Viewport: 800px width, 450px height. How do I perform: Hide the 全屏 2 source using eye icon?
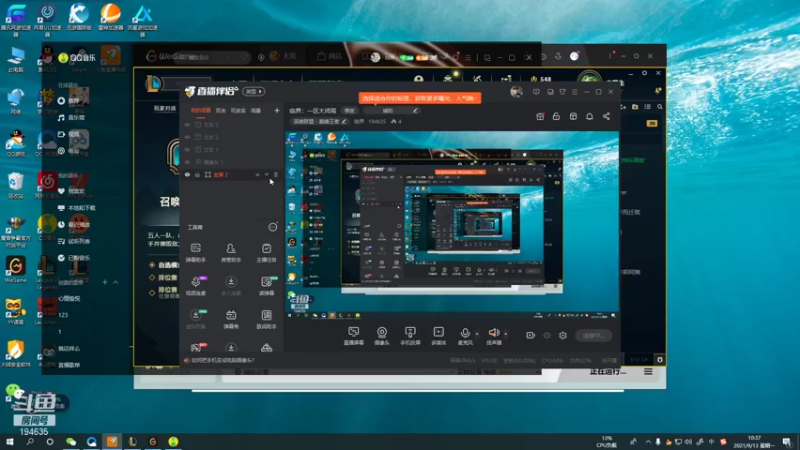click(x=187, y=174)
